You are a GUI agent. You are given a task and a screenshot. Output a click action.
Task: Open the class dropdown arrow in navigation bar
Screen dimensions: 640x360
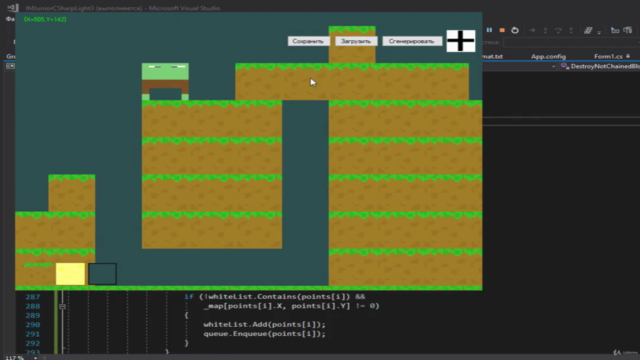(x=553, y=66)
